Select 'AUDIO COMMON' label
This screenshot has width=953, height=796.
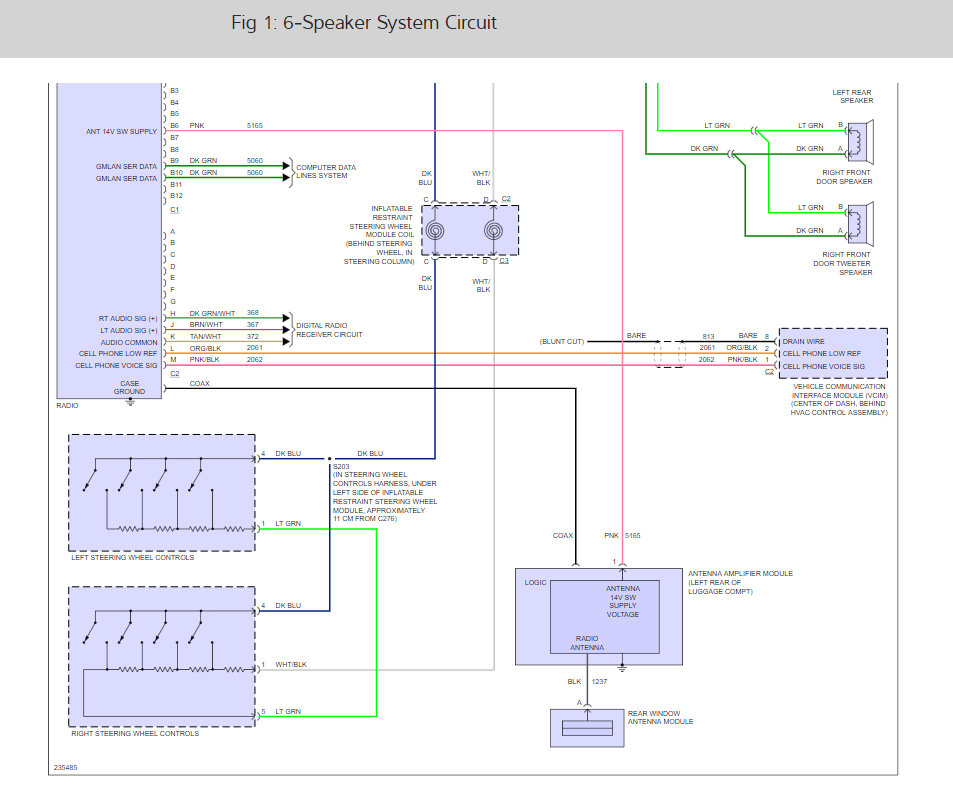[129, 343]
